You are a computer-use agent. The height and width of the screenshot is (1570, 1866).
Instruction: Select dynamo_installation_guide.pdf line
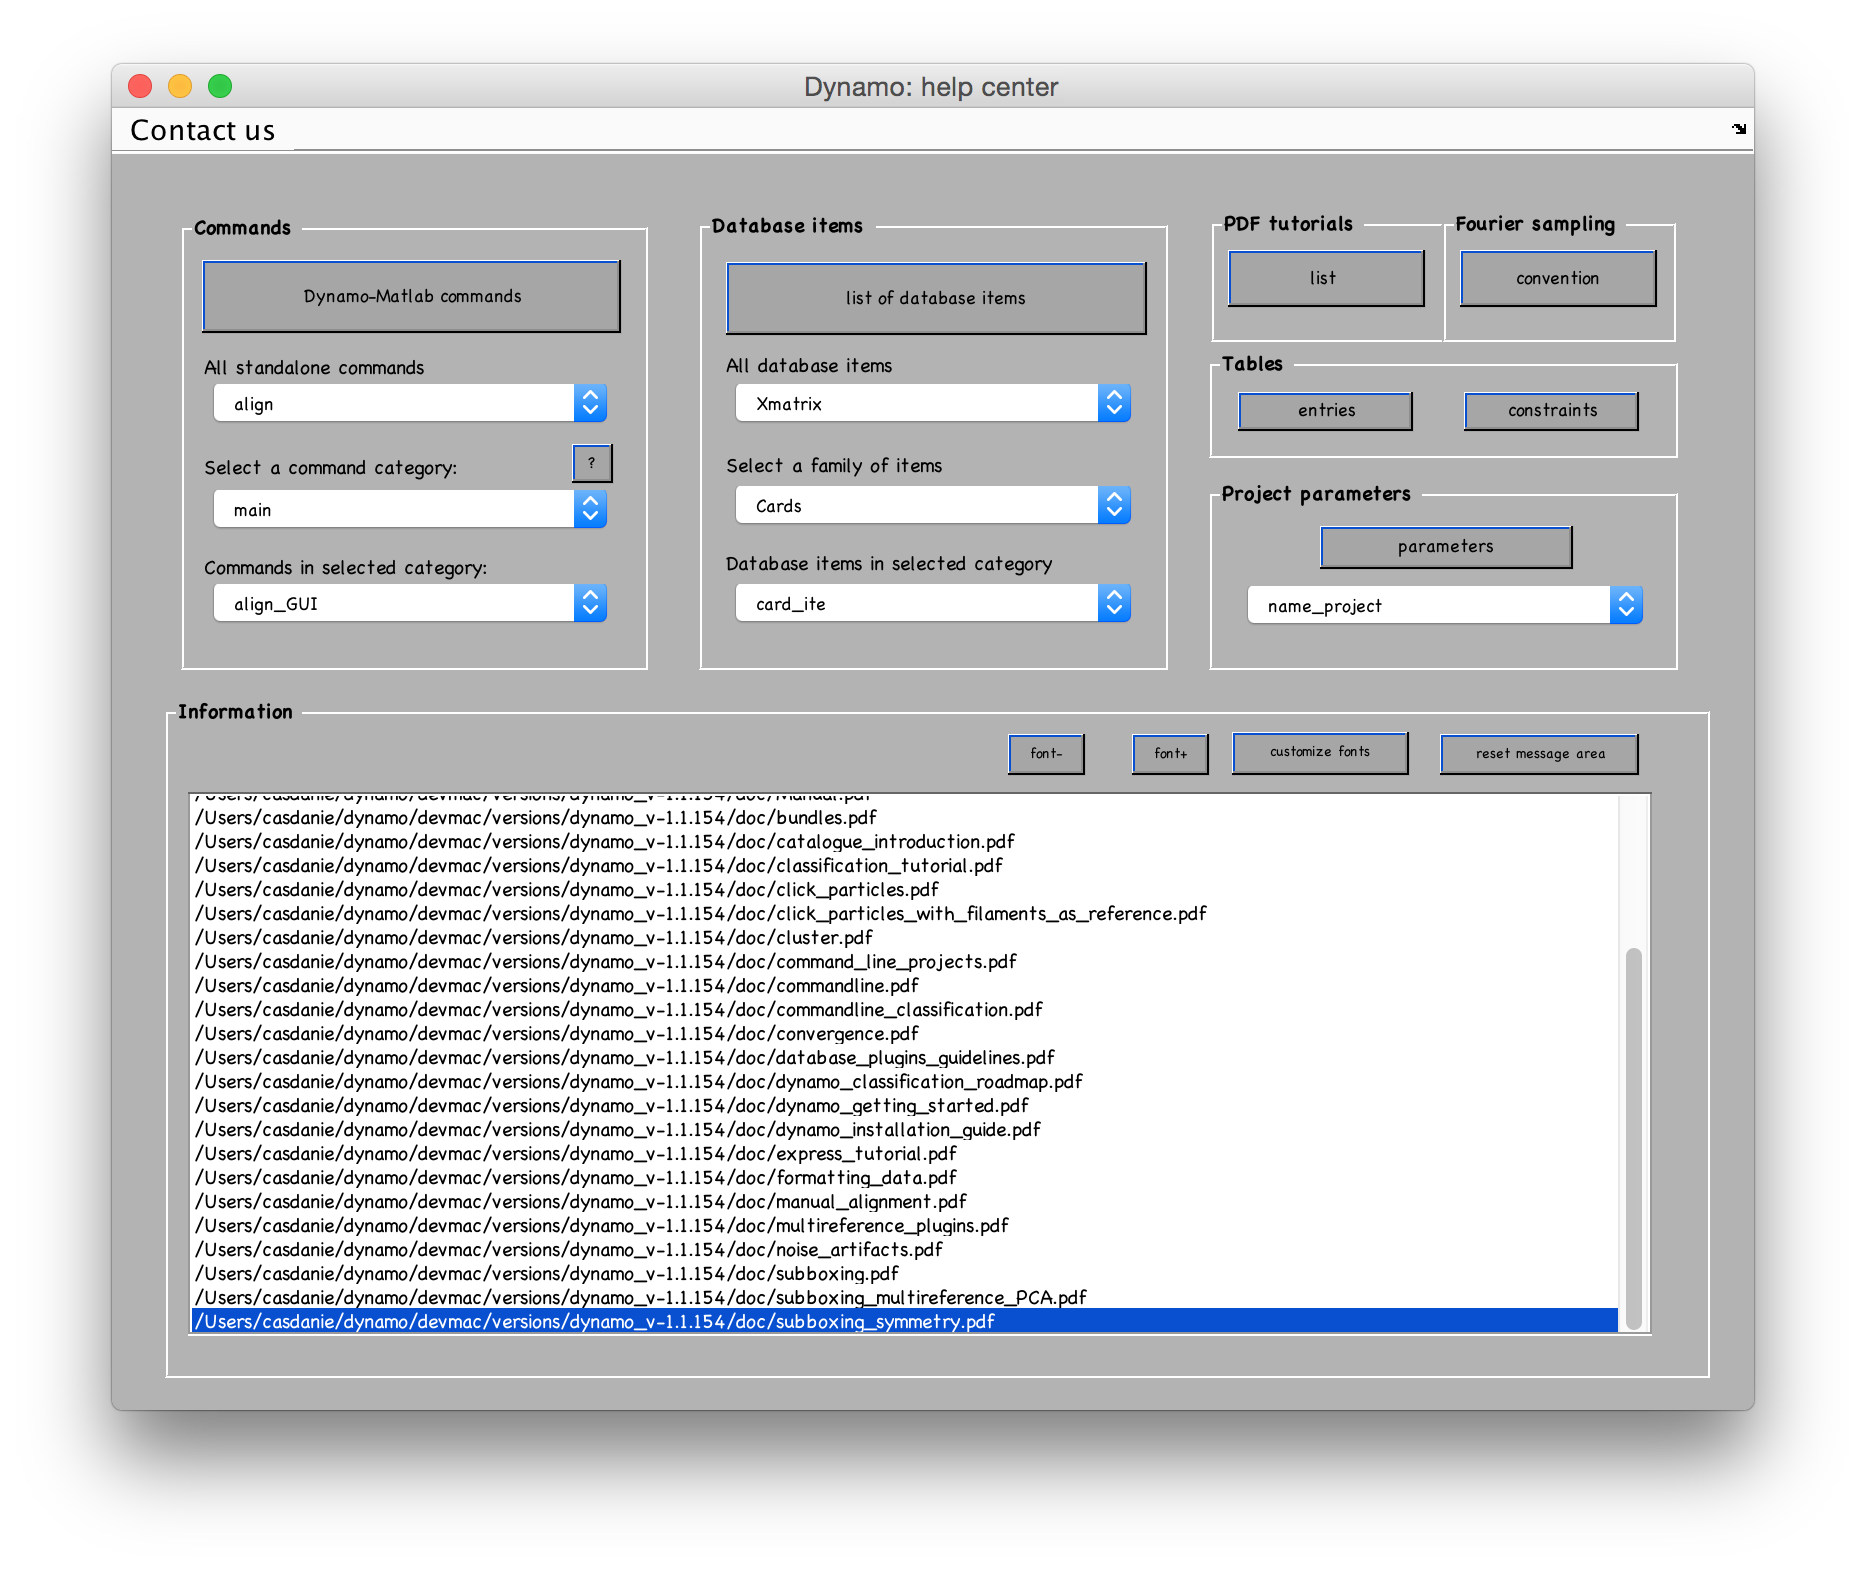click(x=904, y=1130)
